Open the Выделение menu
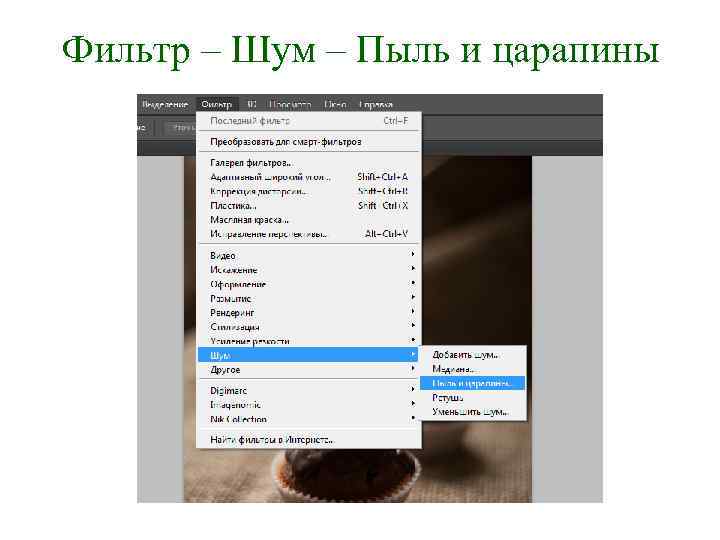Viewport: 720px width, 540px height. [x=164, y=105]
